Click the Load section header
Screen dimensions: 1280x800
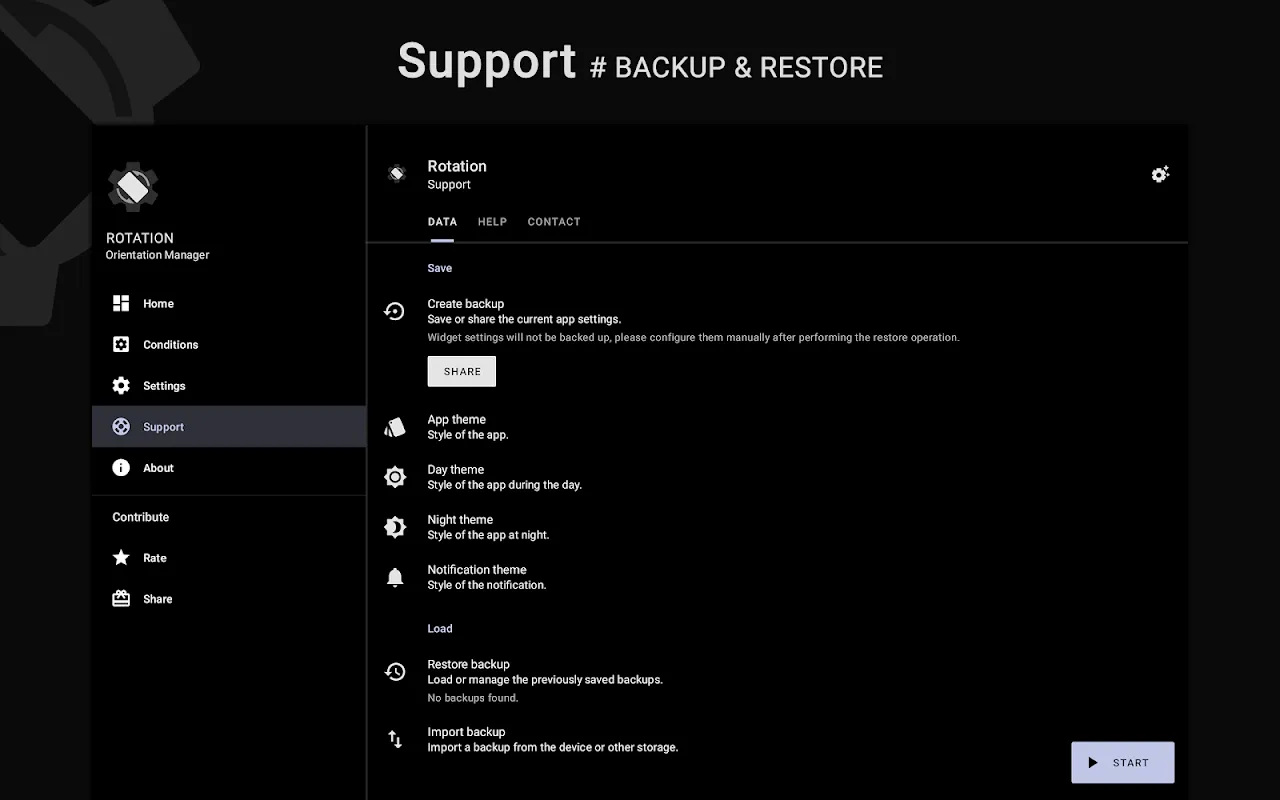point(440,629)
